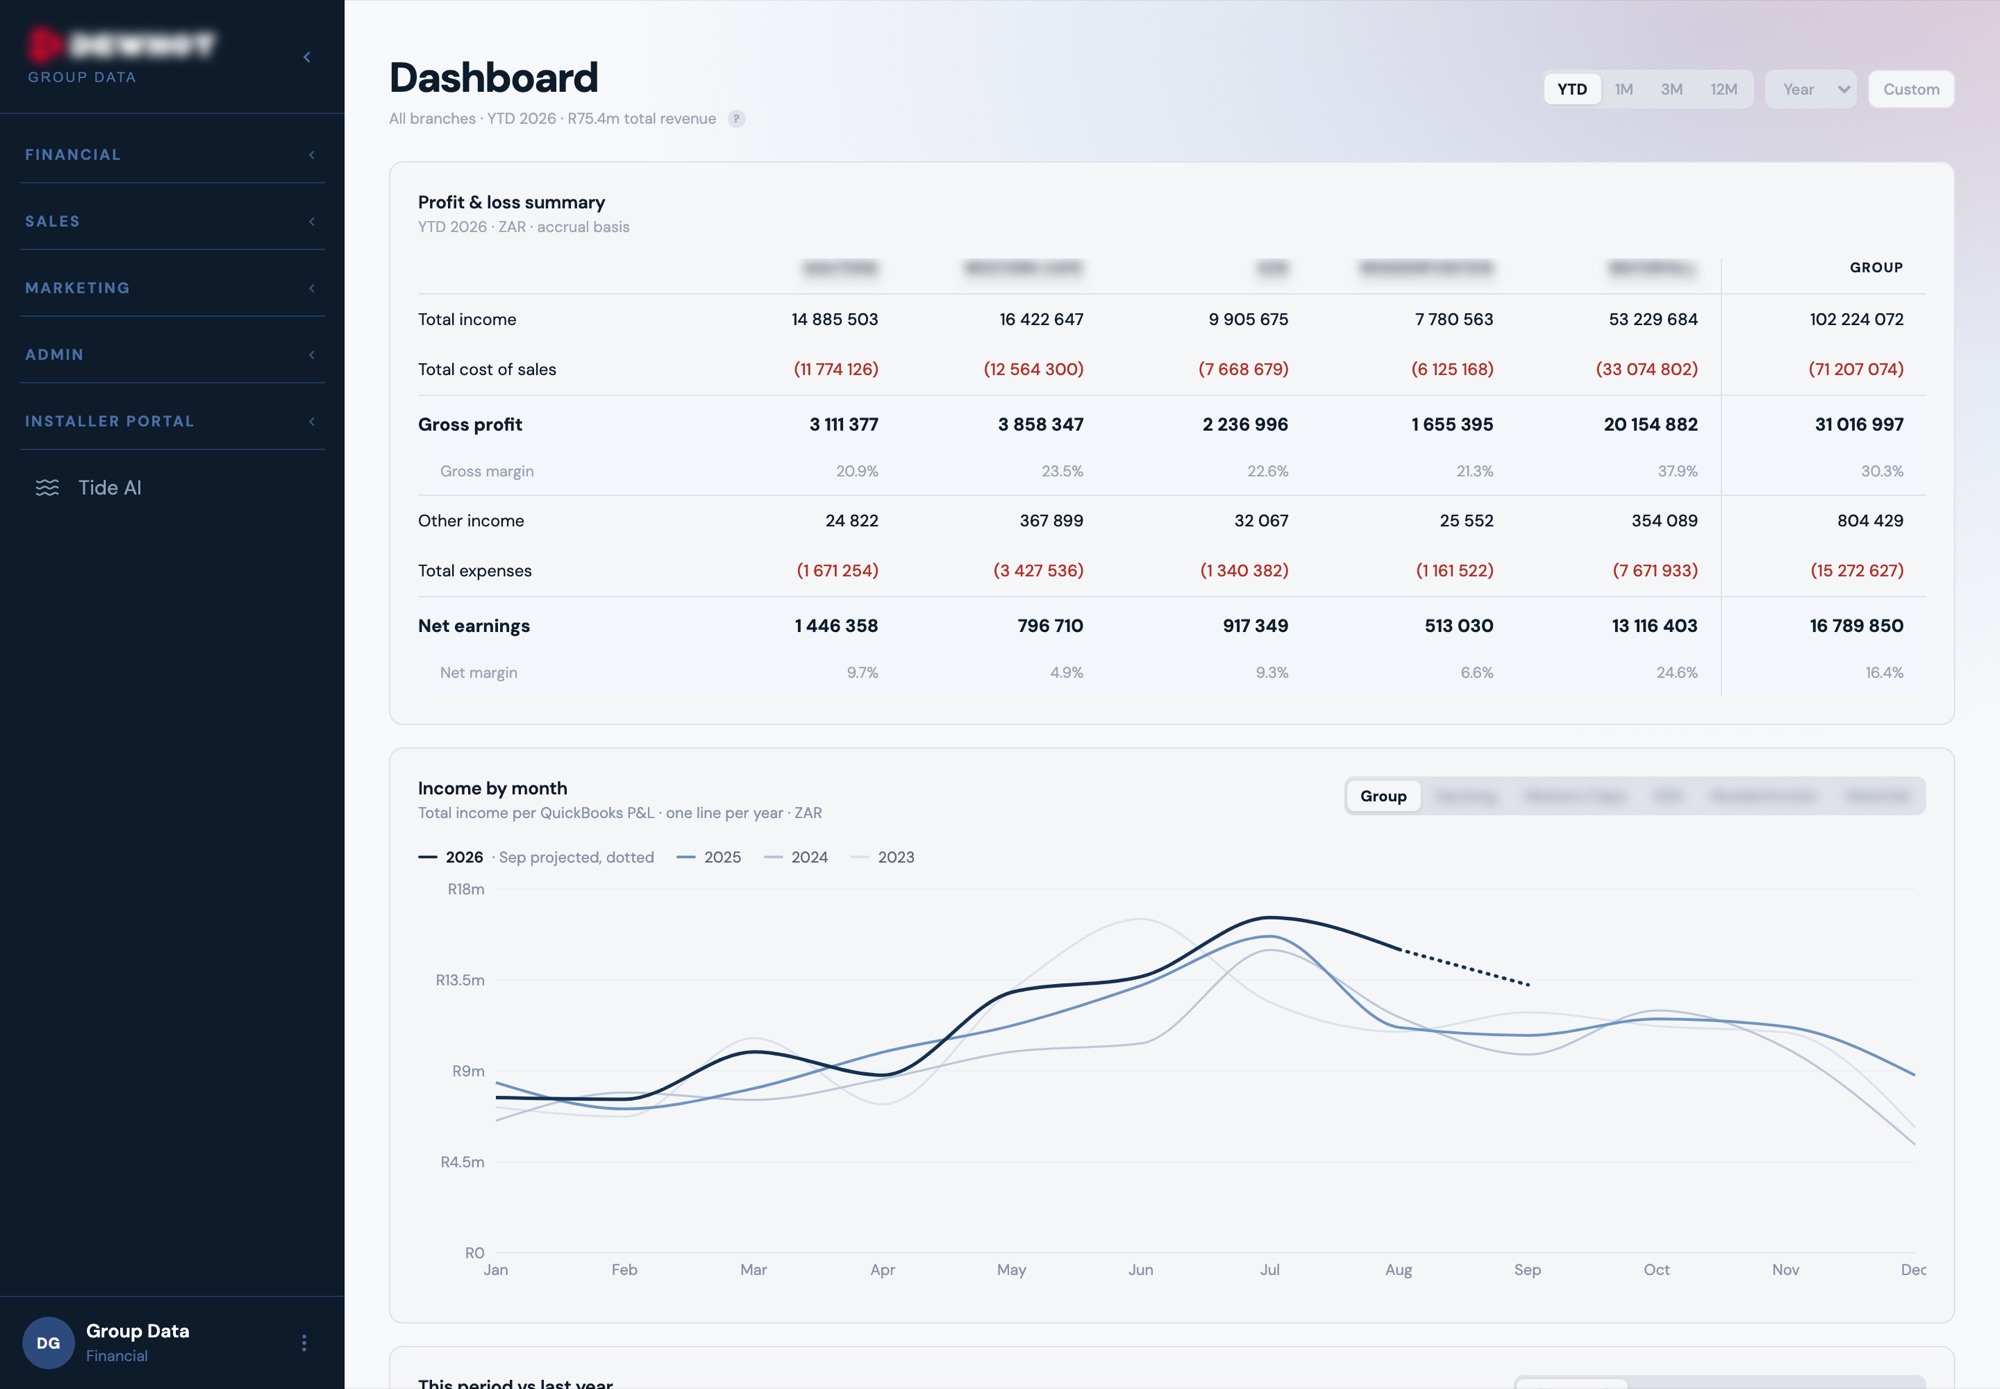Open the Tide AI wave icon

tap(47, 488)
